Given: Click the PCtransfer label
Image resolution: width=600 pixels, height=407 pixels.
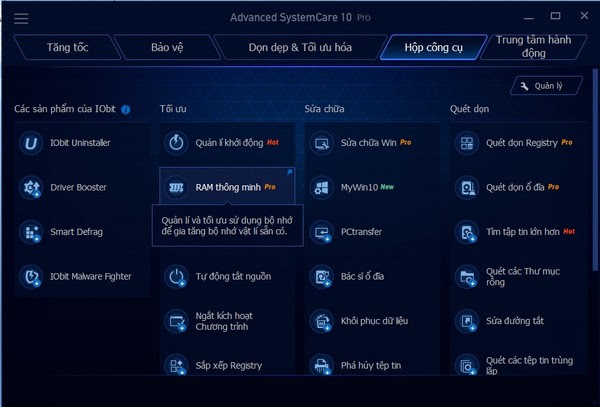Looking at the screenshot, I should [361, 232].
